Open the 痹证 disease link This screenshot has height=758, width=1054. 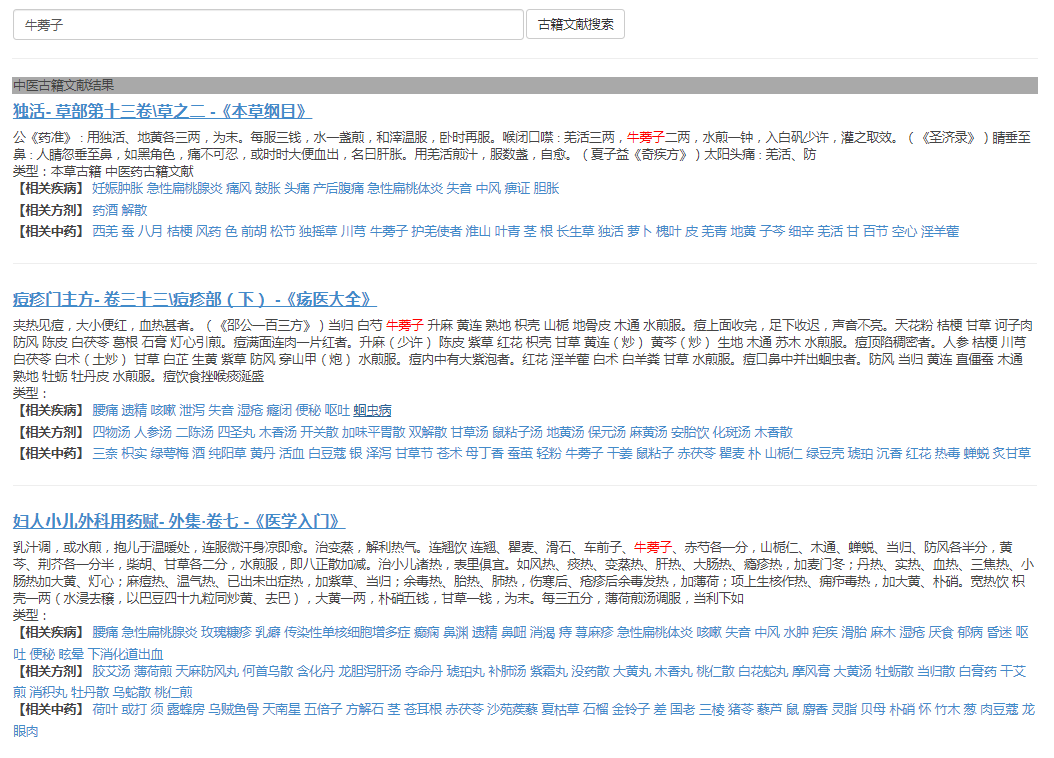tap(517, 188)
